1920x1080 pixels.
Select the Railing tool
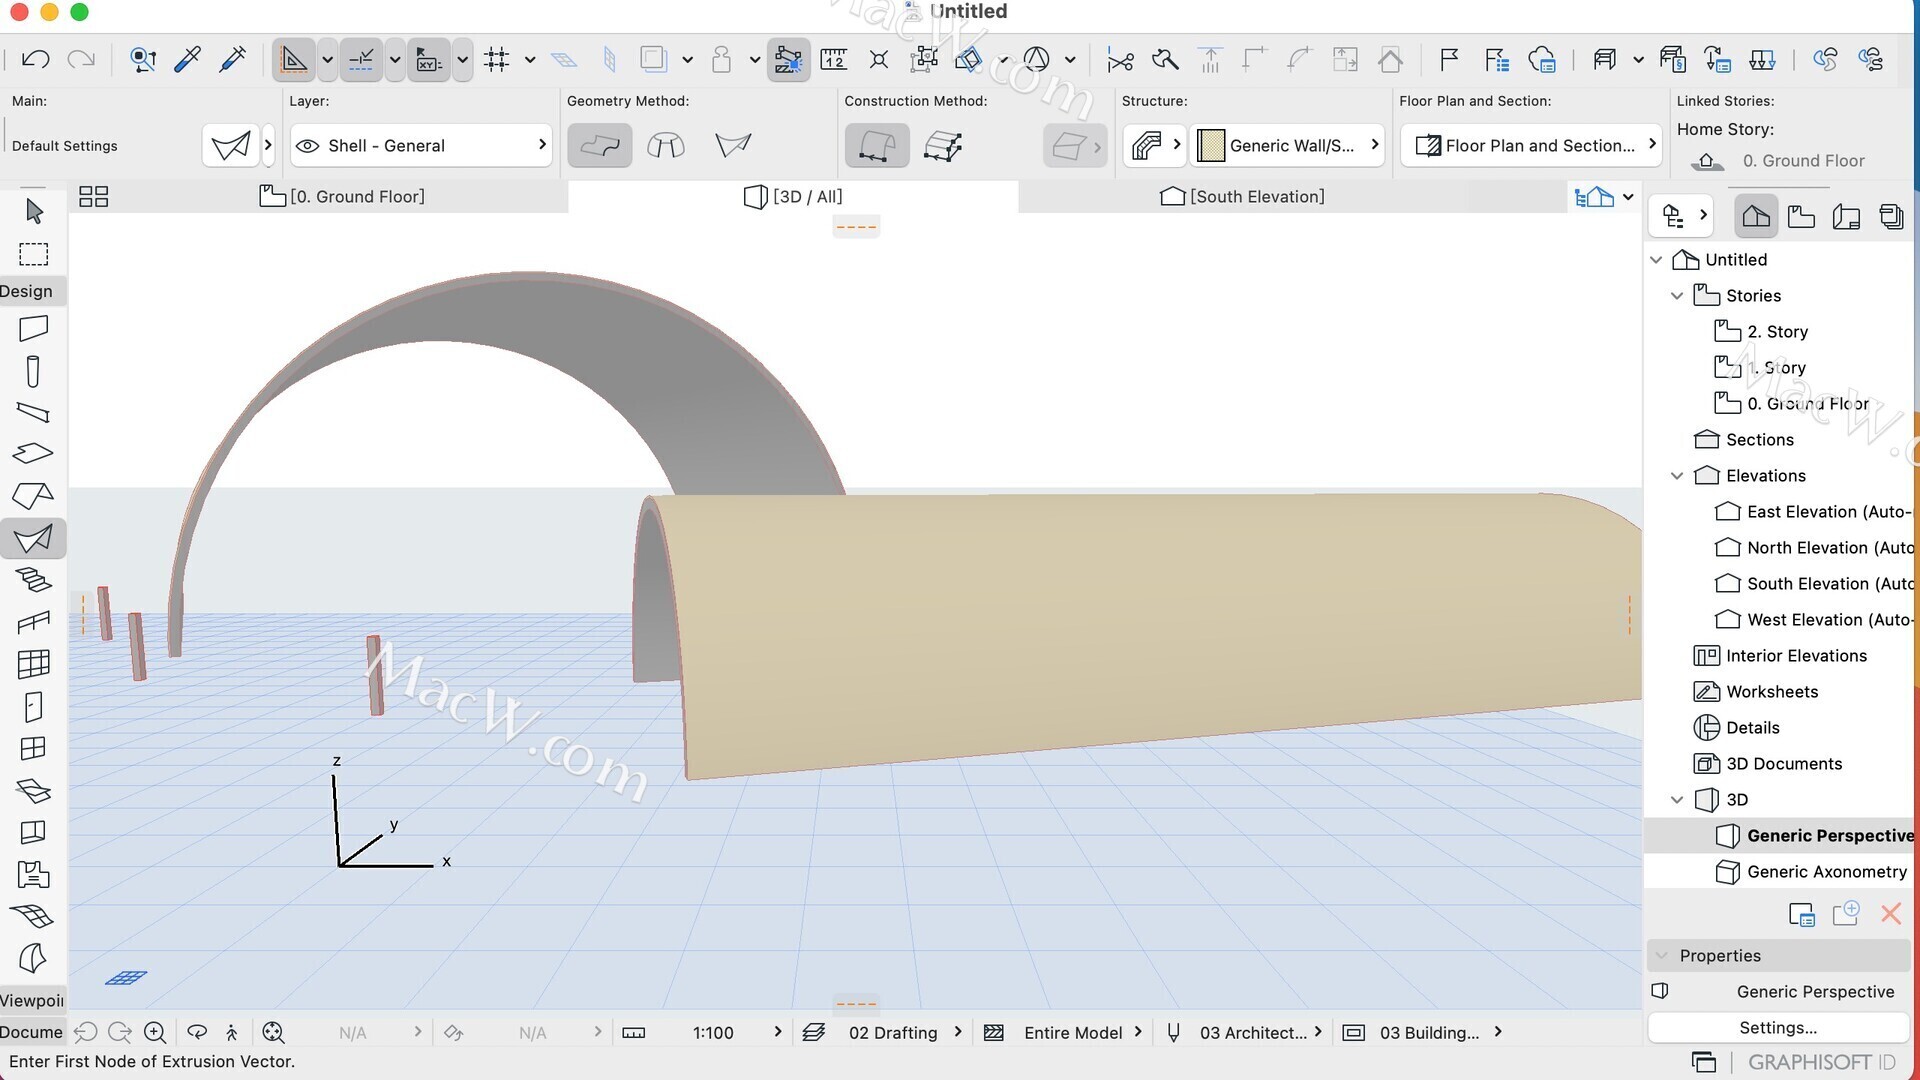pos(33,622)
